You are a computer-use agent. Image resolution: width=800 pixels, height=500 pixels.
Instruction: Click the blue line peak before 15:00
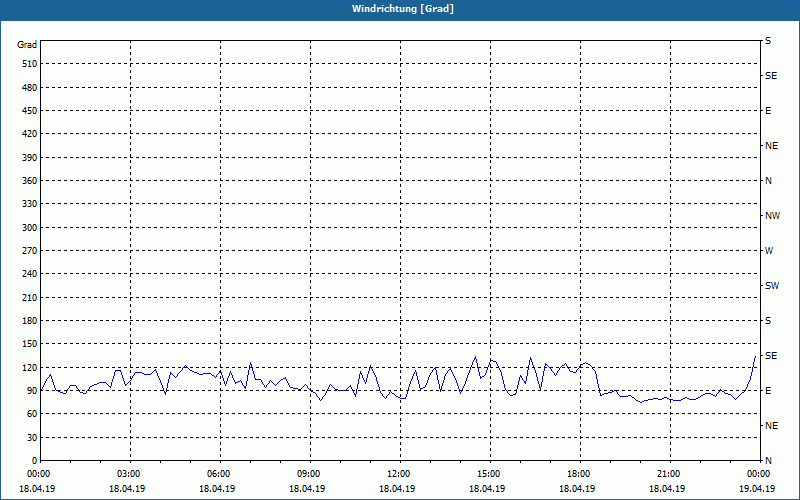point(476,357)
